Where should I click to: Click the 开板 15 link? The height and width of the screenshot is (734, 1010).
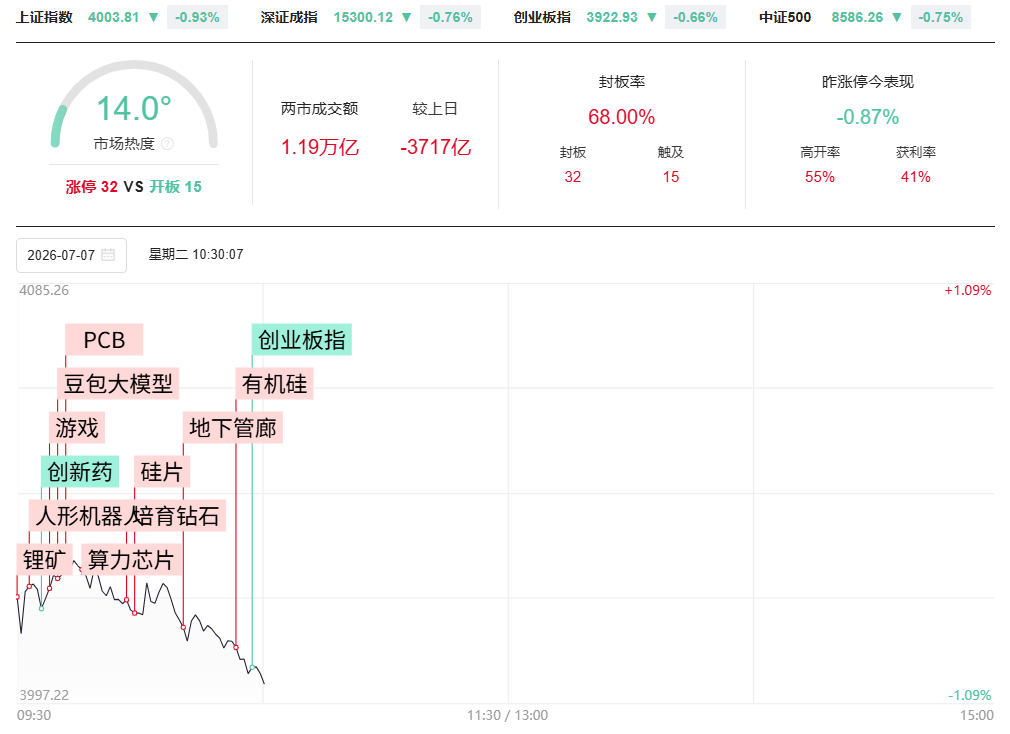[175, 187]
